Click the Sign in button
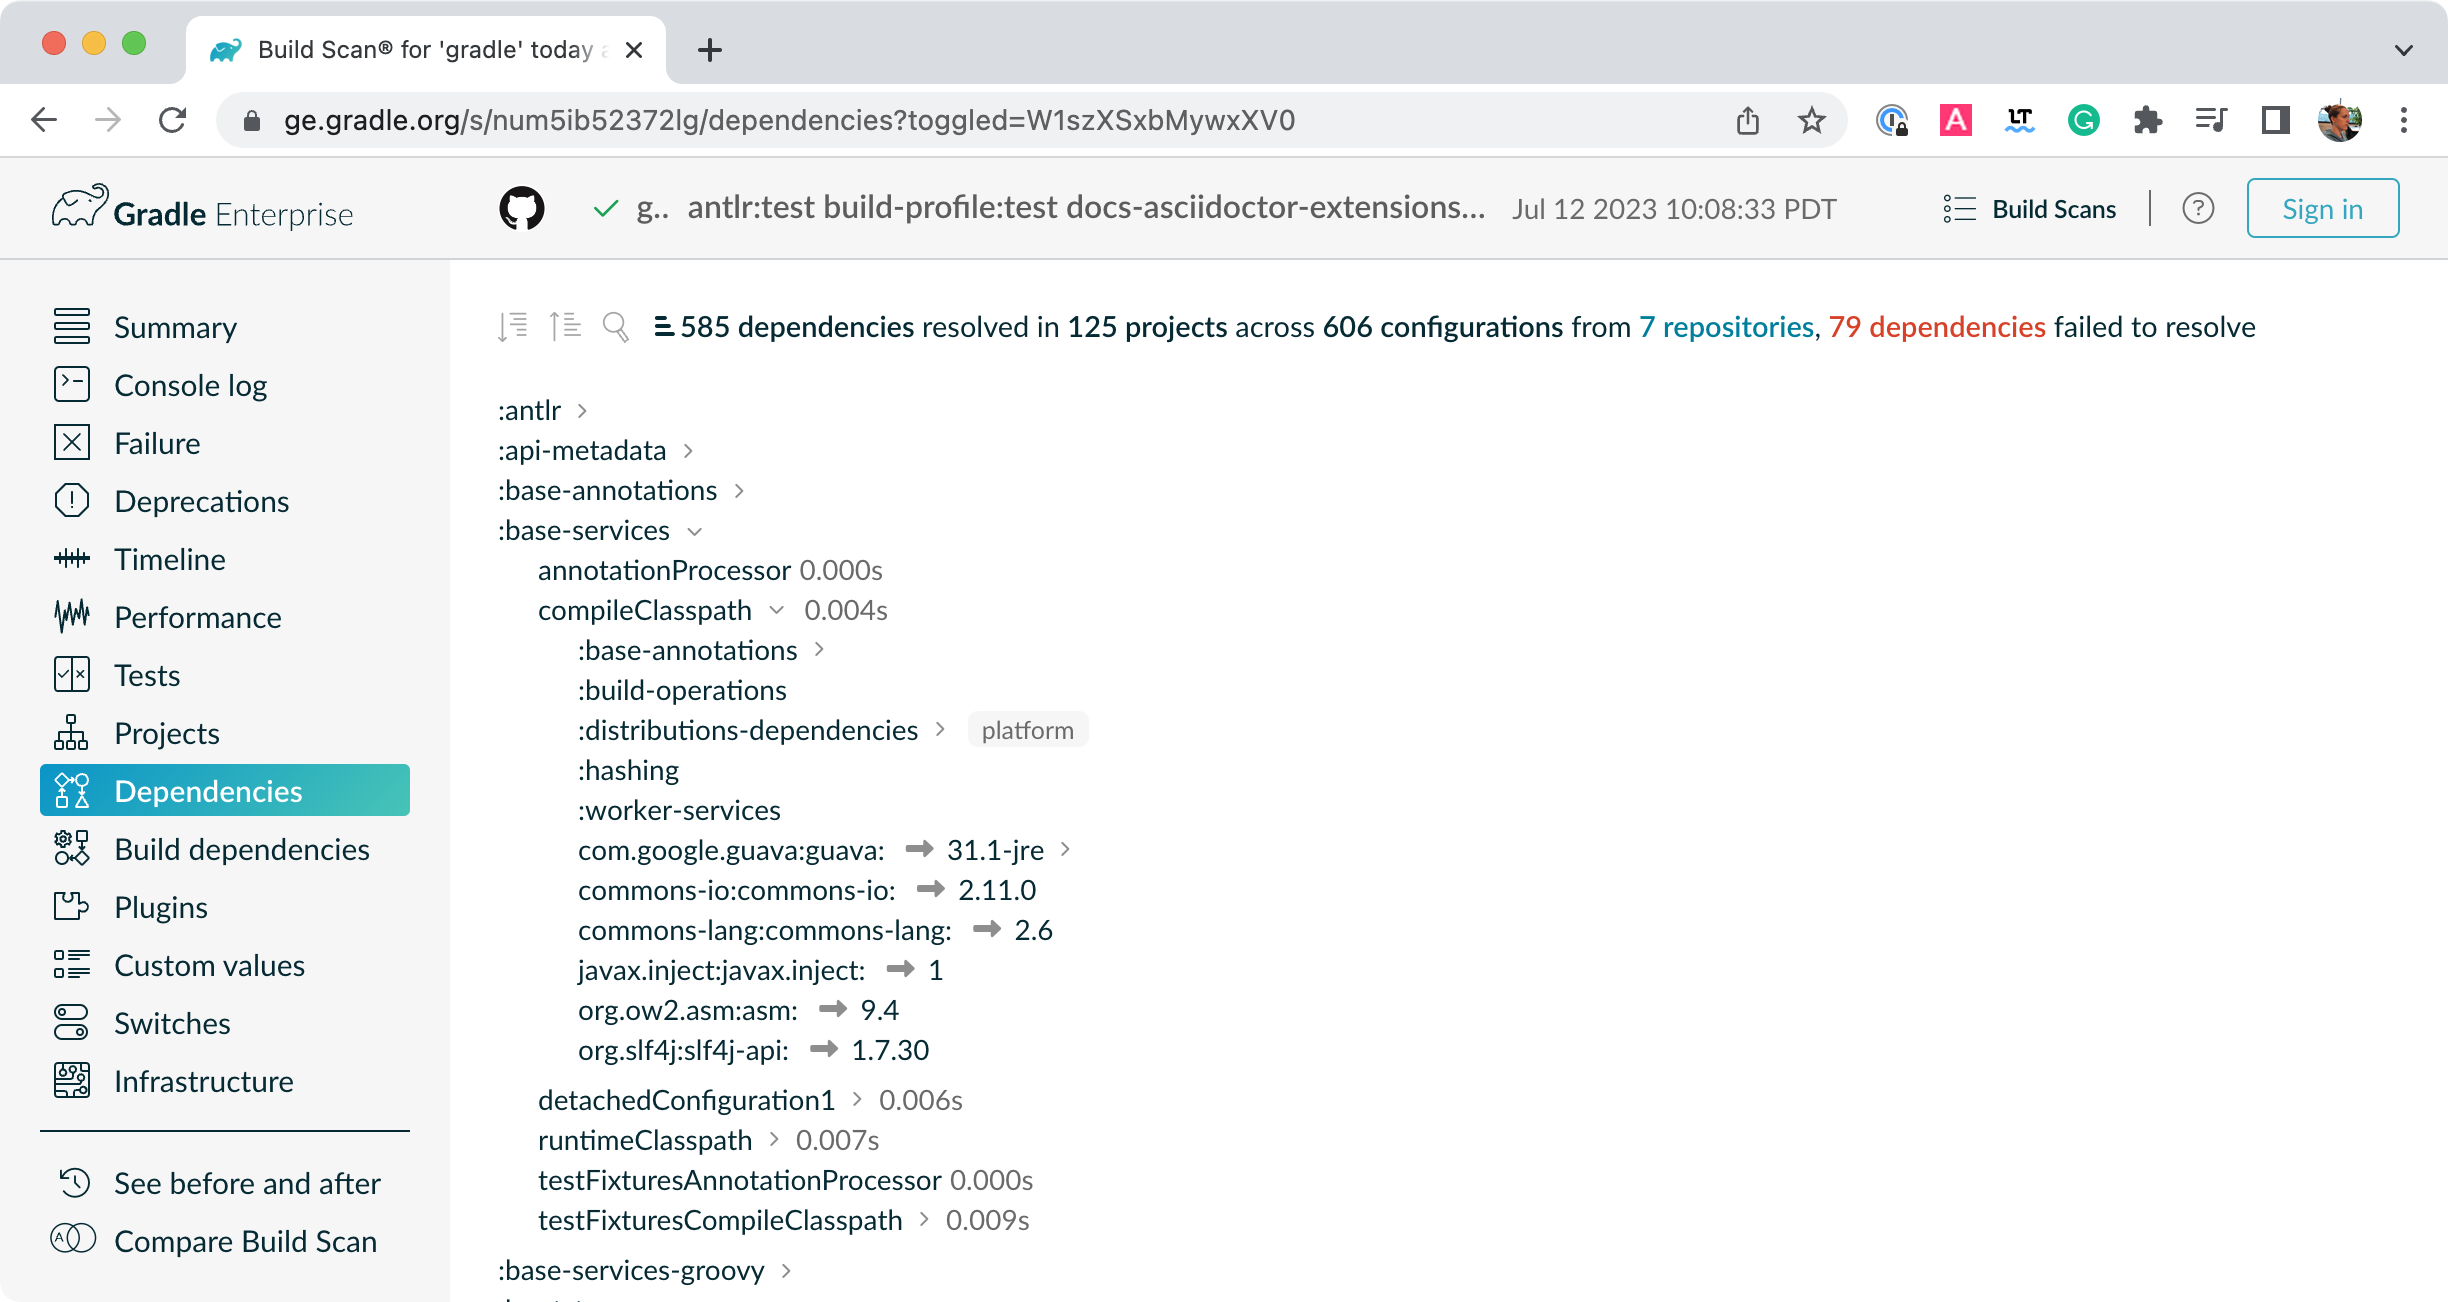This screenshot has width=2448, height=1302. tap(2323, 207)
